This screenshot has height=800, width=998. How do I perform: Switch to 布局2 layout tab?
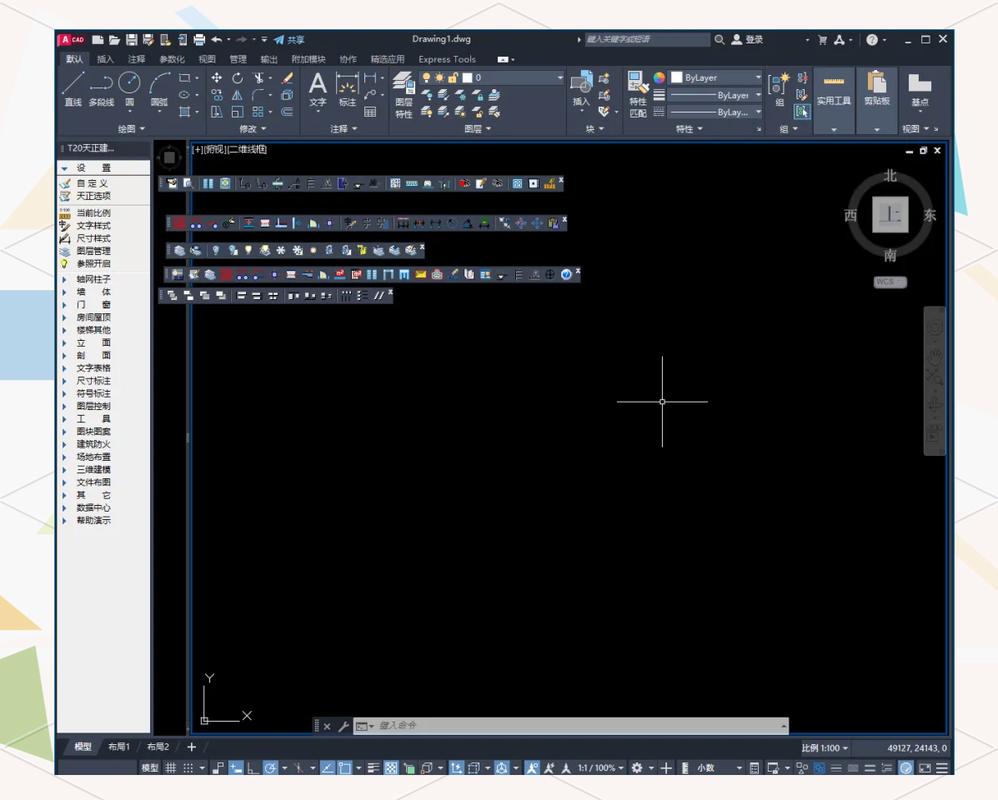pyautogui.click(x=158, y=747)
